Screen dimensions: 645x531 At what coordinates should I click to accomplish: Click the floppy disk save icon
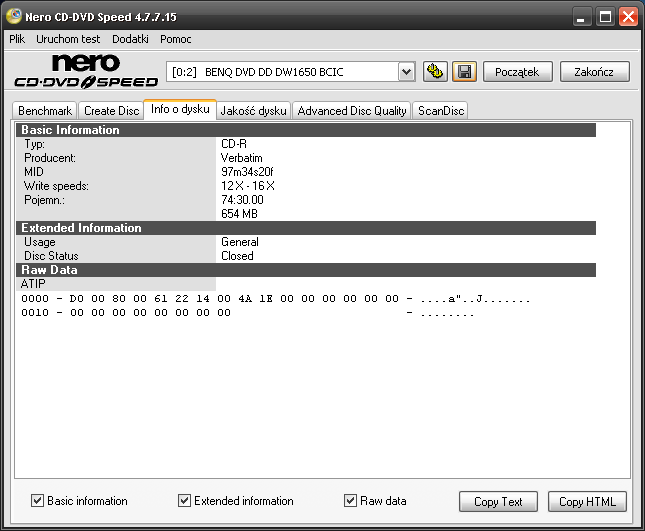click(464, 72)
